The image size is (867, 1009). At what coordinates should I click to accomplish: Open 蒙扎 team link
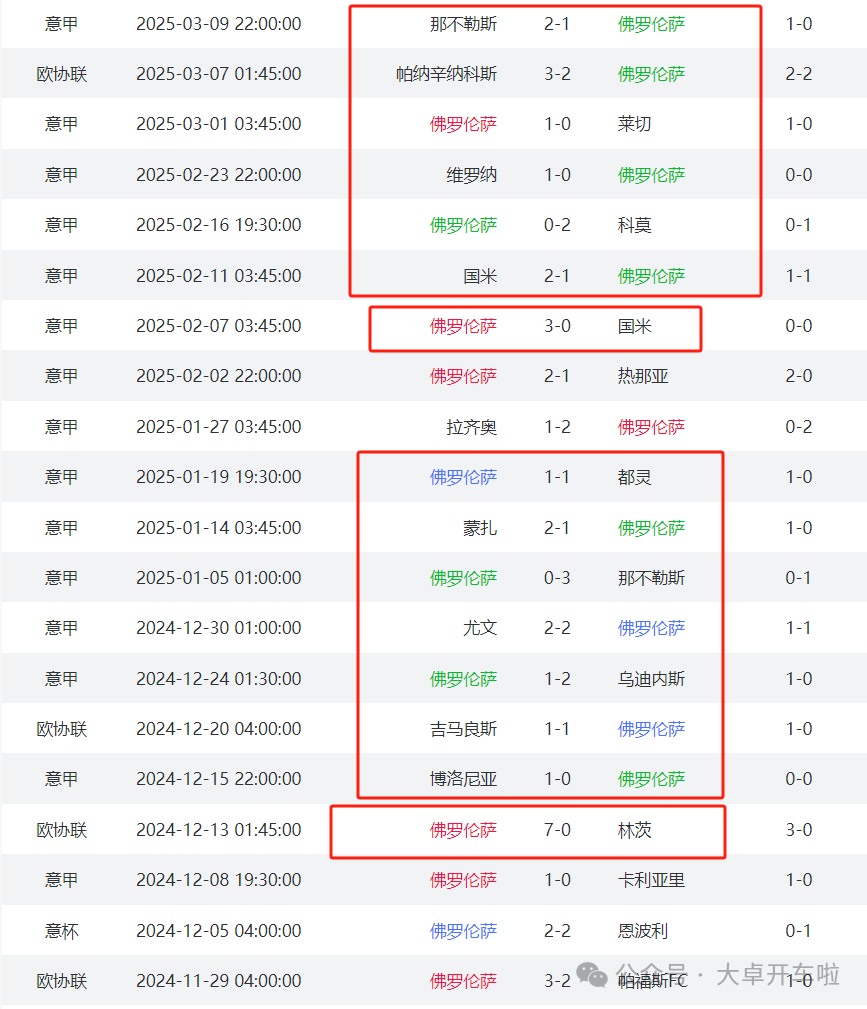[480, 528]
